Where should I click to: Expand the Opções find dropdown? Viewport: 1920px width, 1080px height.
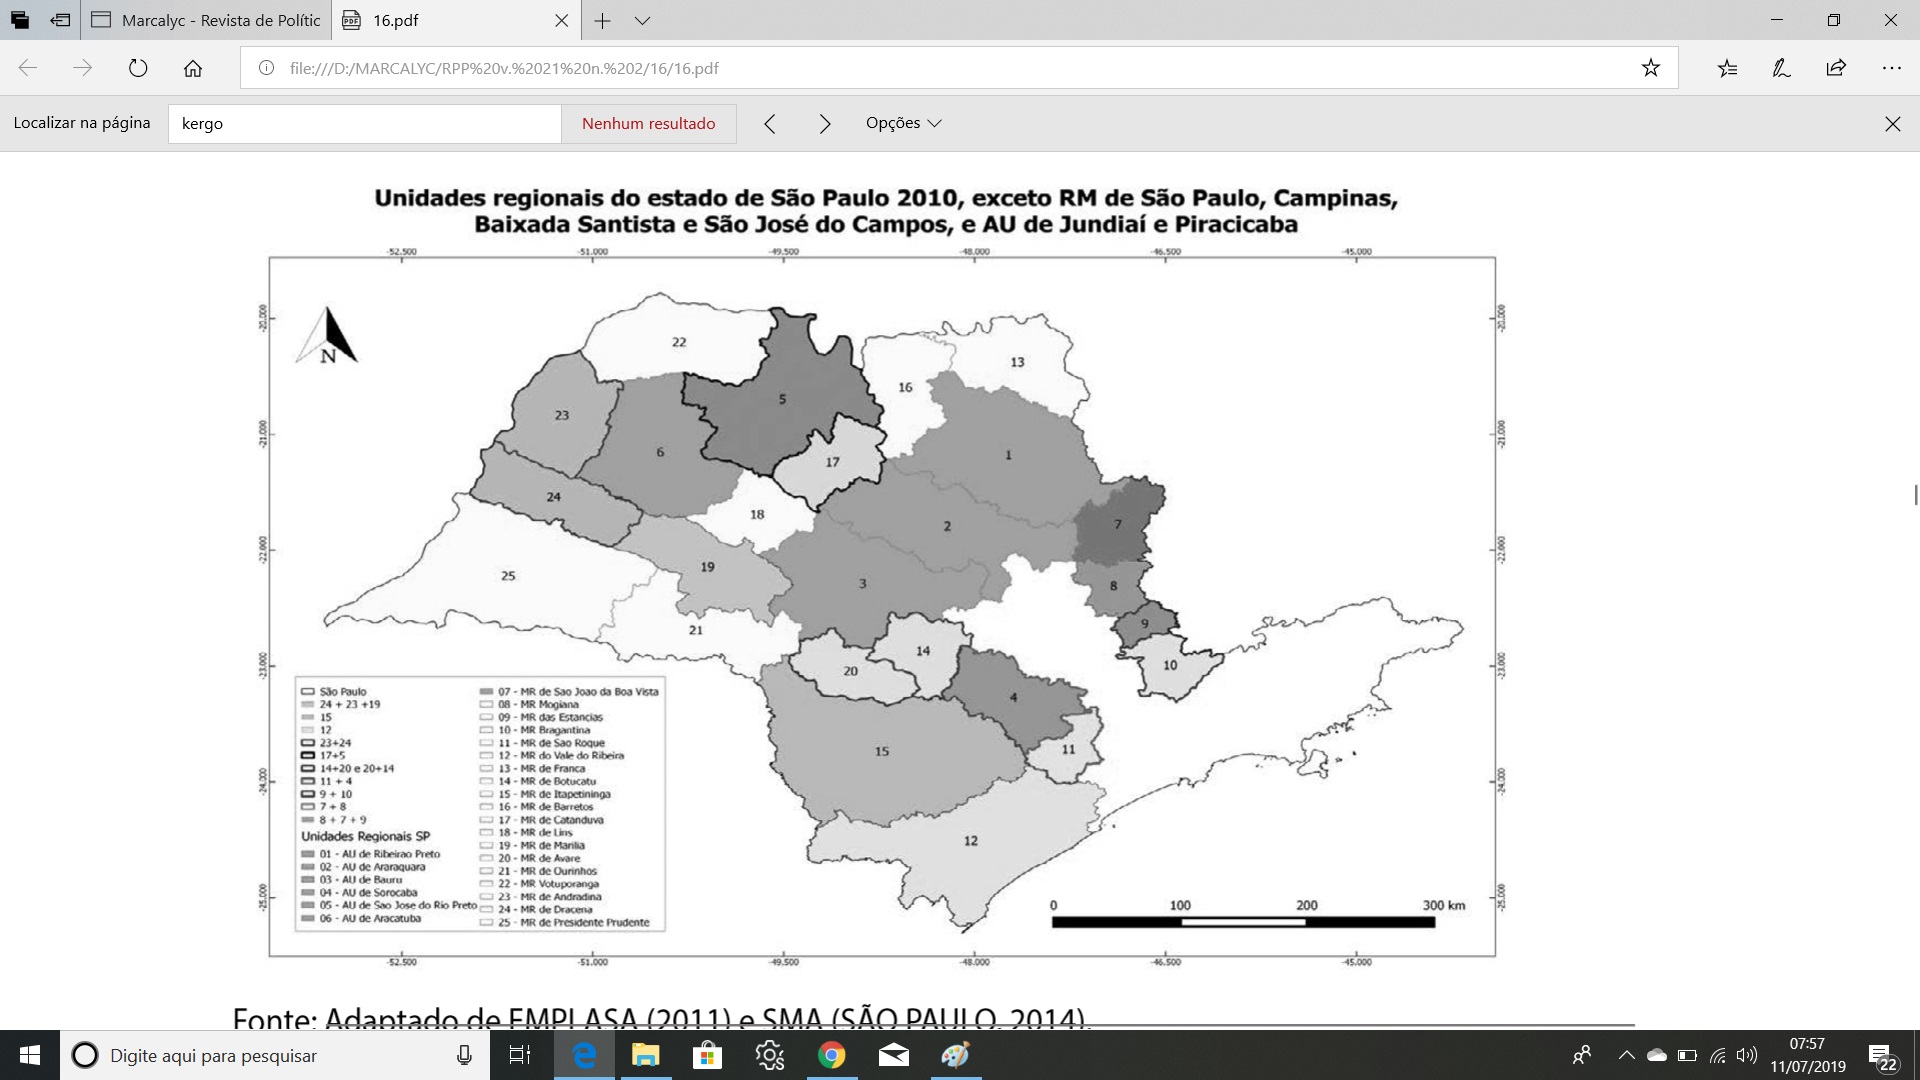(x=903, y=123)
